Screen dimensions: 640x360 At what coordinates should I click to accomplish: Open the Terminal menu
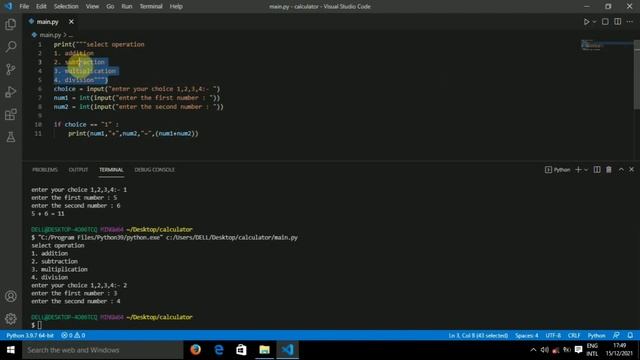[151, 7]
